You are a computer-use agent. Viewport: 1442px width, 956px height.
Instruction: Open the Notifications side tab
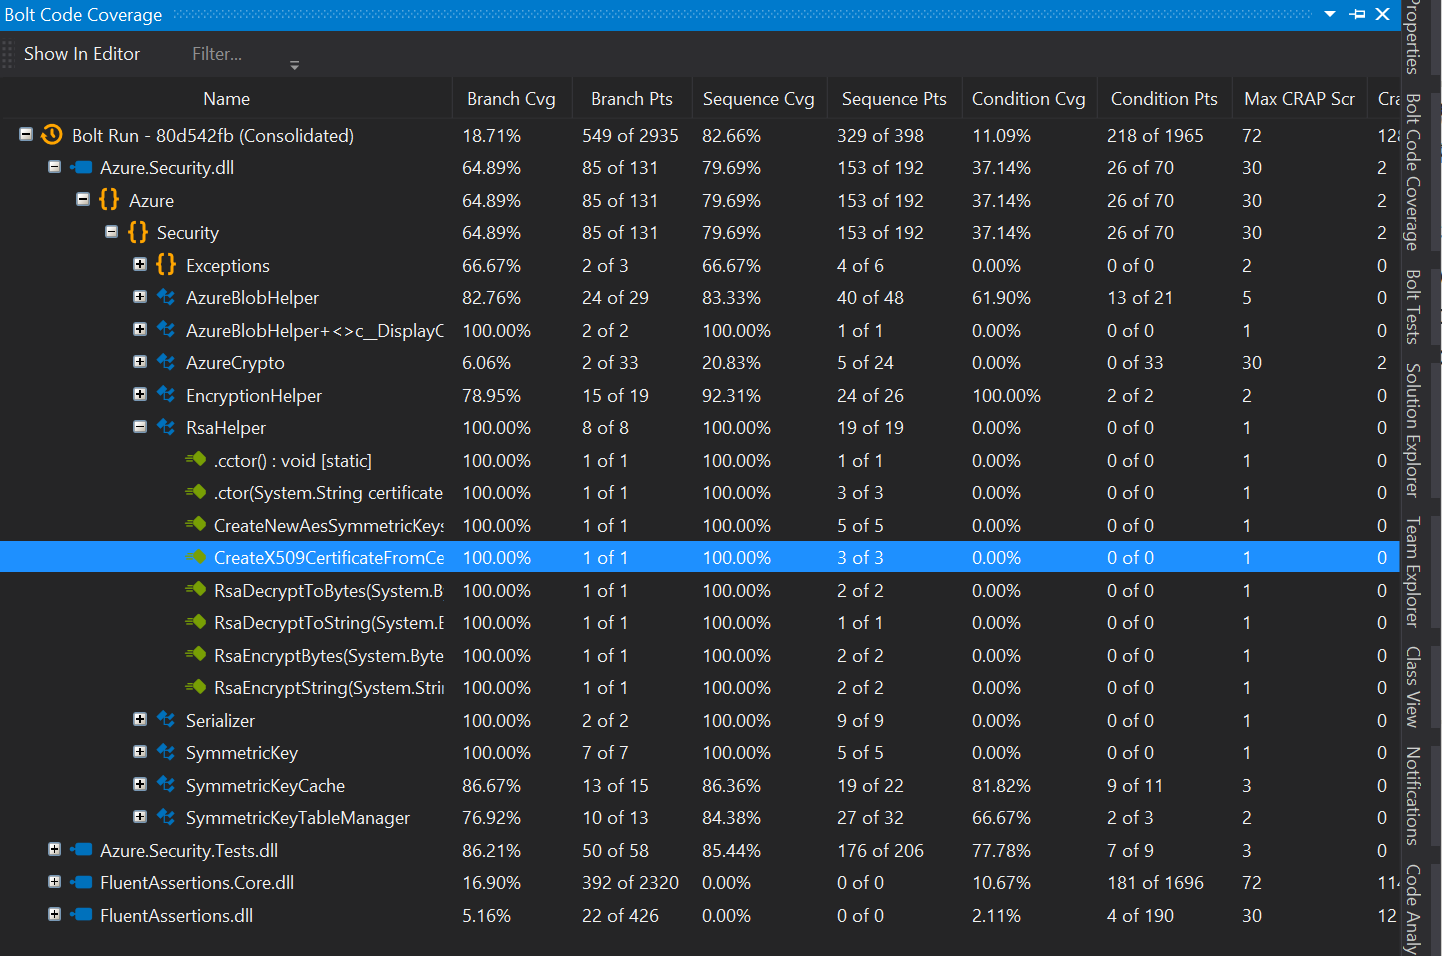pyautogui.click(x=1412, y=796)
